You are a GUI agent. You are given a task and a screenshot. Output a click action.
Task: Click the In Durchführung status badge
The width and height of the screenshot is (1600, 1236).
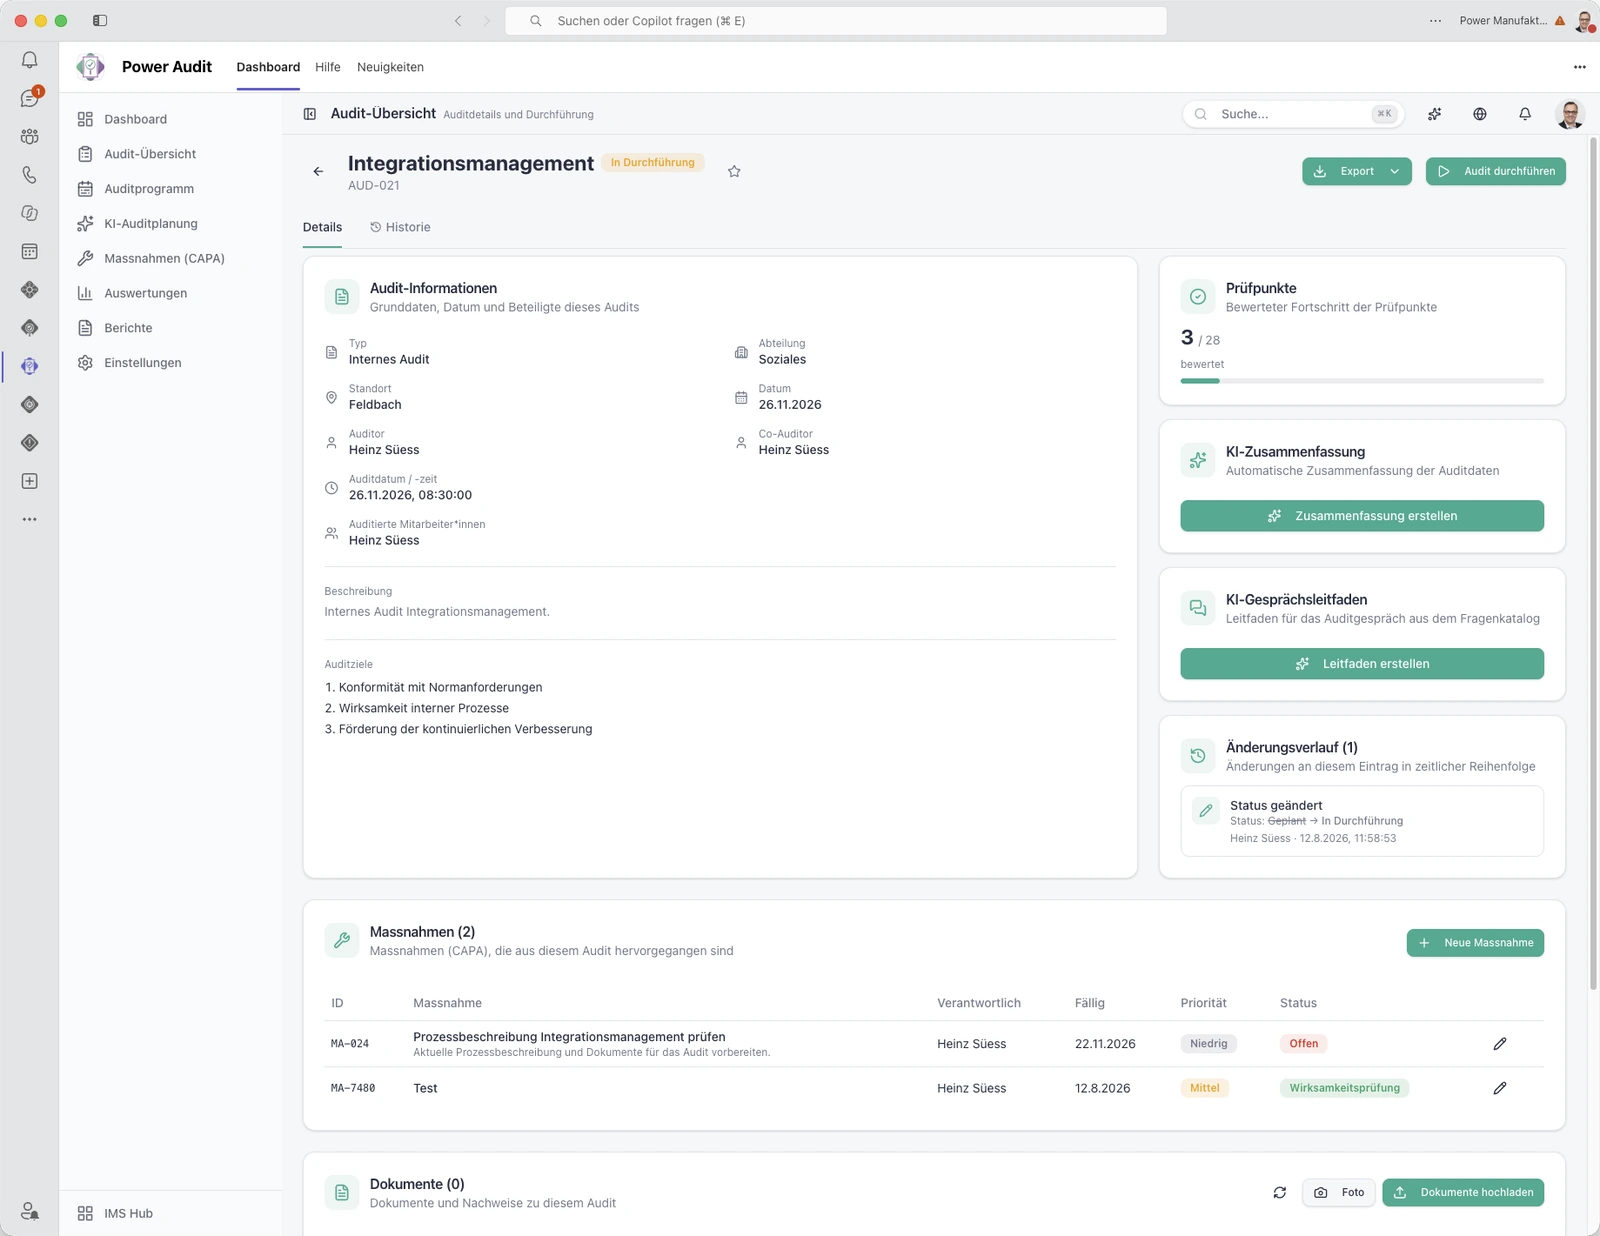(x=652, y=162)
